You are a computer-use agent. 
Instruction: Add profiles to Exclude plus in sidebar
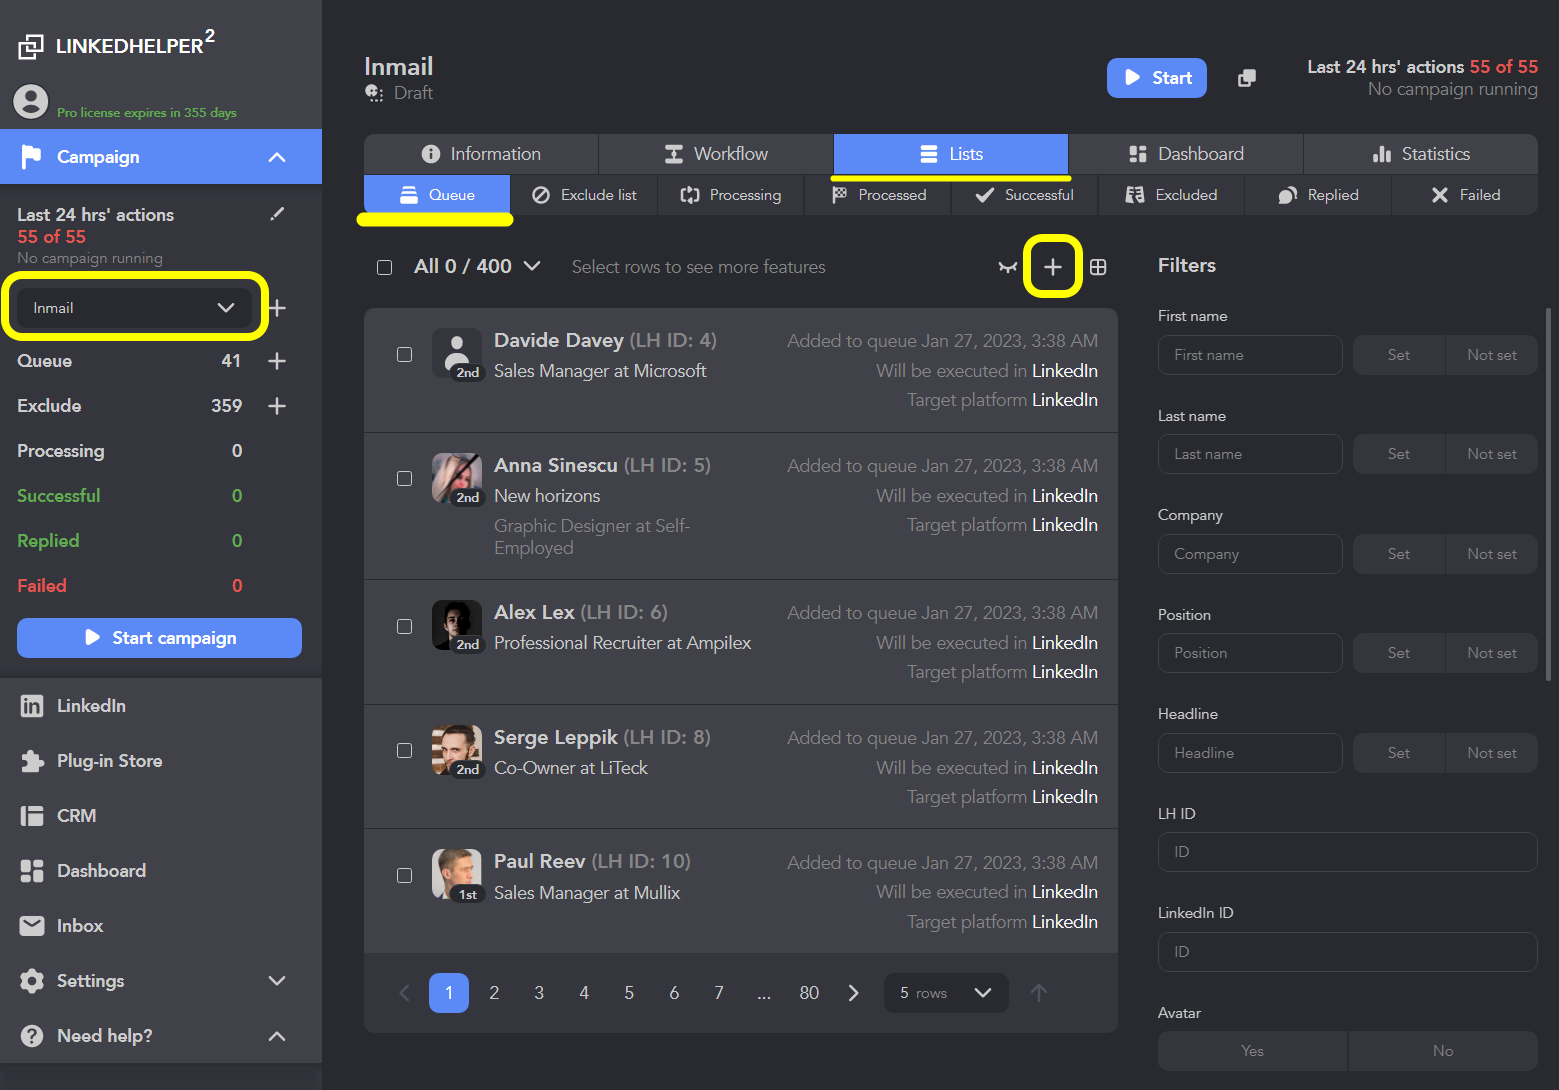tap(277, 406)
